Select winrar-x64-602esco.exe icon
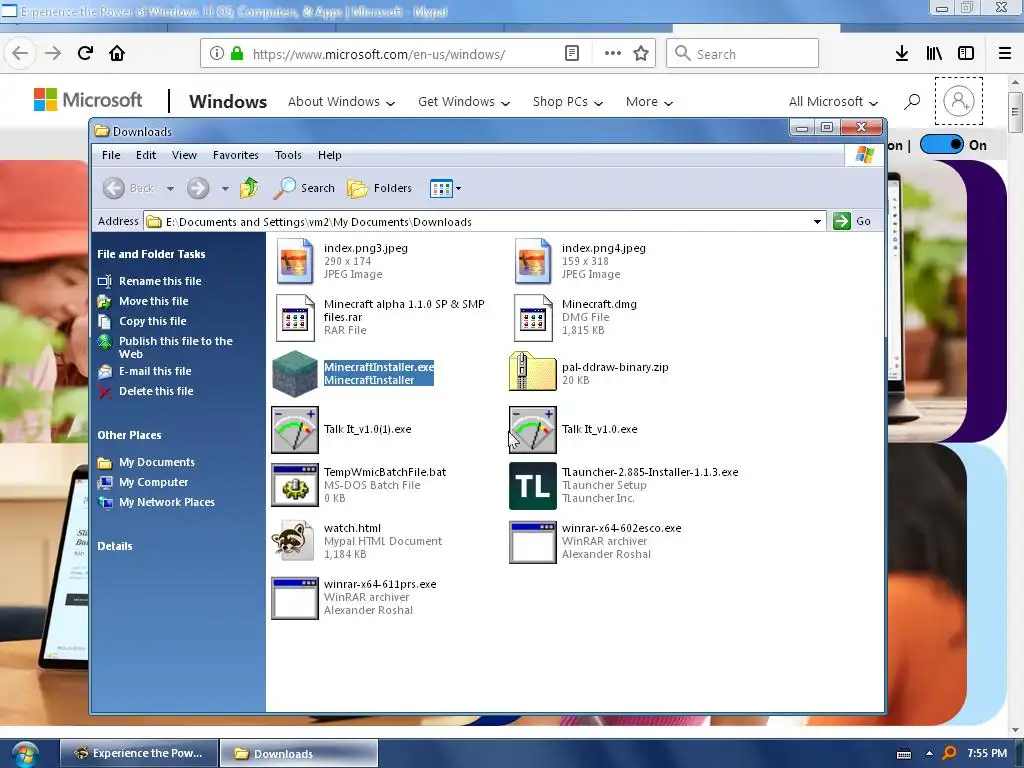The width and height of the screenshot is (1024, 768). [x=533, y=542]
